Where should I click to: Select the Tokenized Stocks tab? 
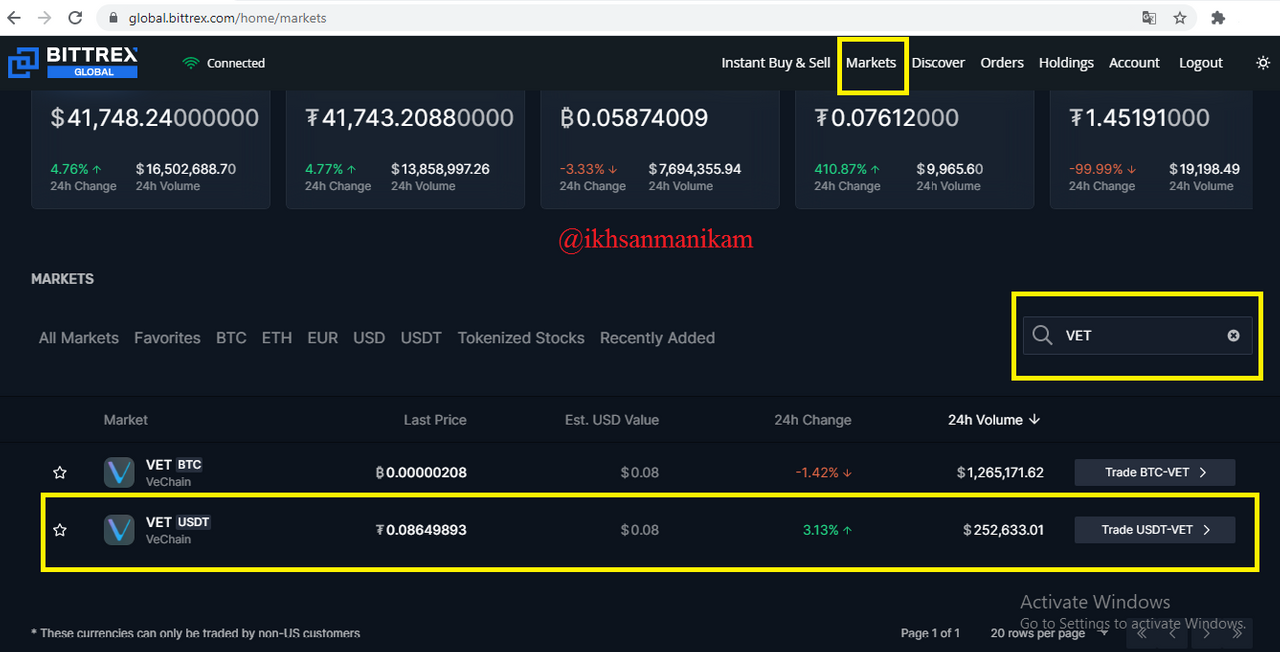coord(521,338)
